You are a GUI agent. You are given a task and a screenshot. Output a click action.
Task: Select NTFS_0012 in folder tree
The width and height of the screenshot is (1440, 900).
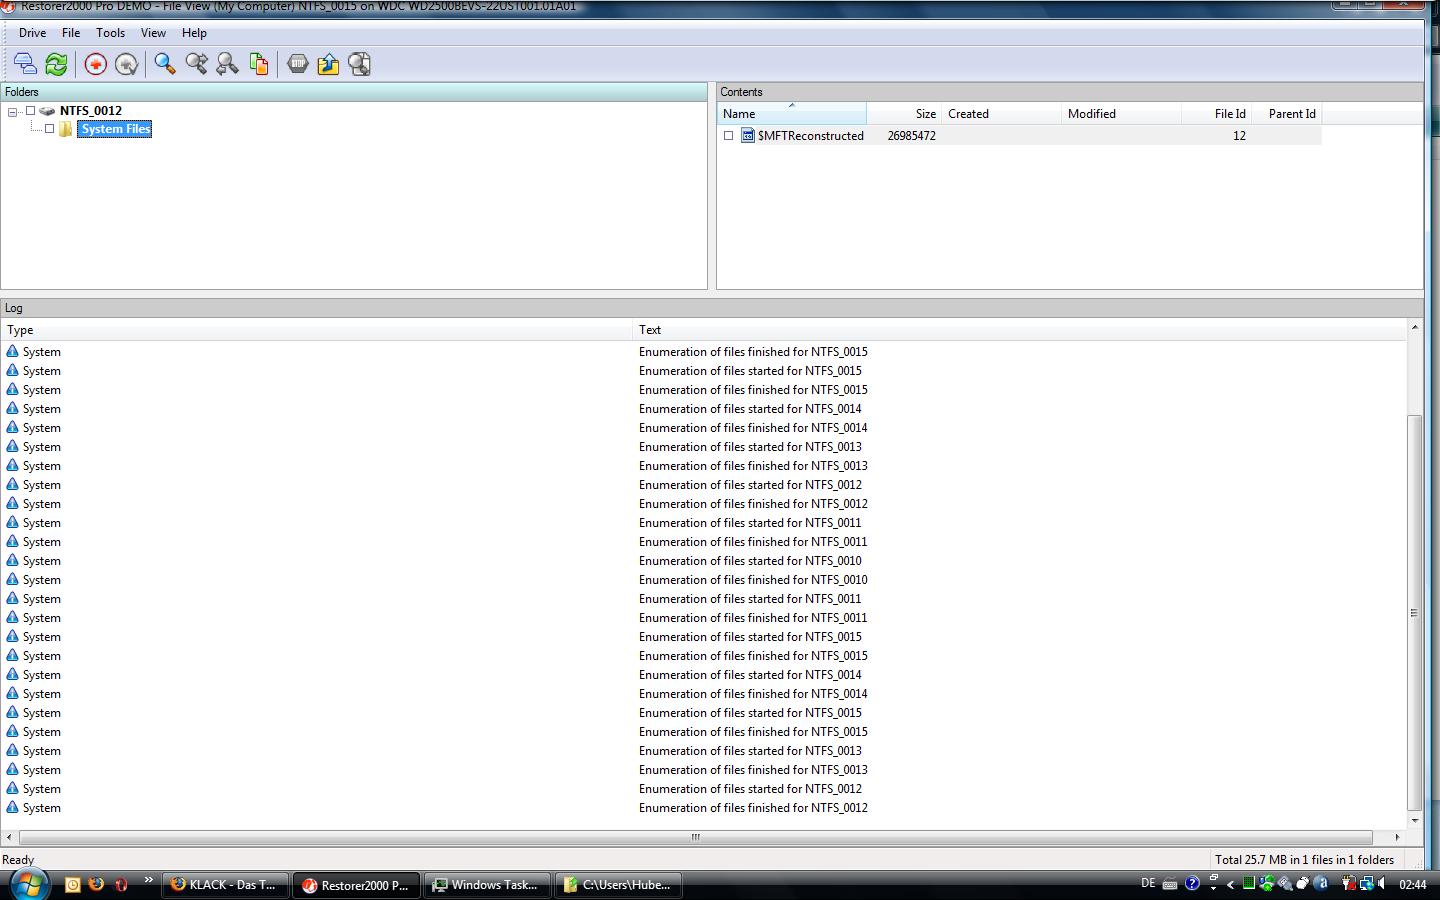click(91, 111)
